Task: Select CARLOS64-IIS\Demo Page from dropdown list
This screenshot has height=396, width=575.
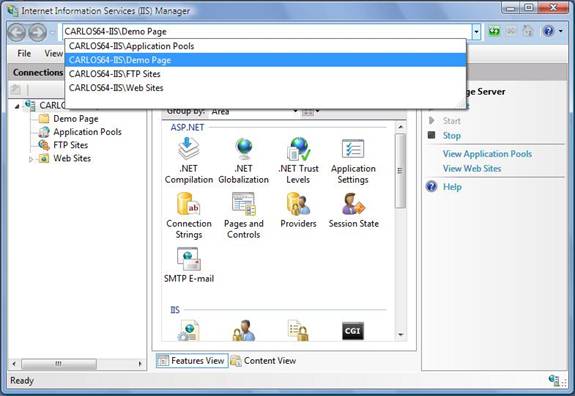Action: (x=265, y=60)
